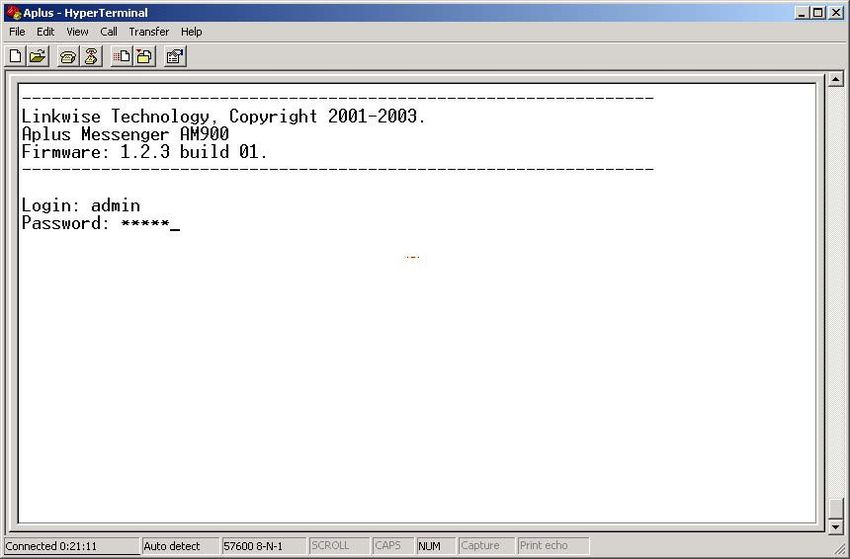850x559 pixels.
Task: Click the Send file toolbar icon
Action: tap(122, 56)
